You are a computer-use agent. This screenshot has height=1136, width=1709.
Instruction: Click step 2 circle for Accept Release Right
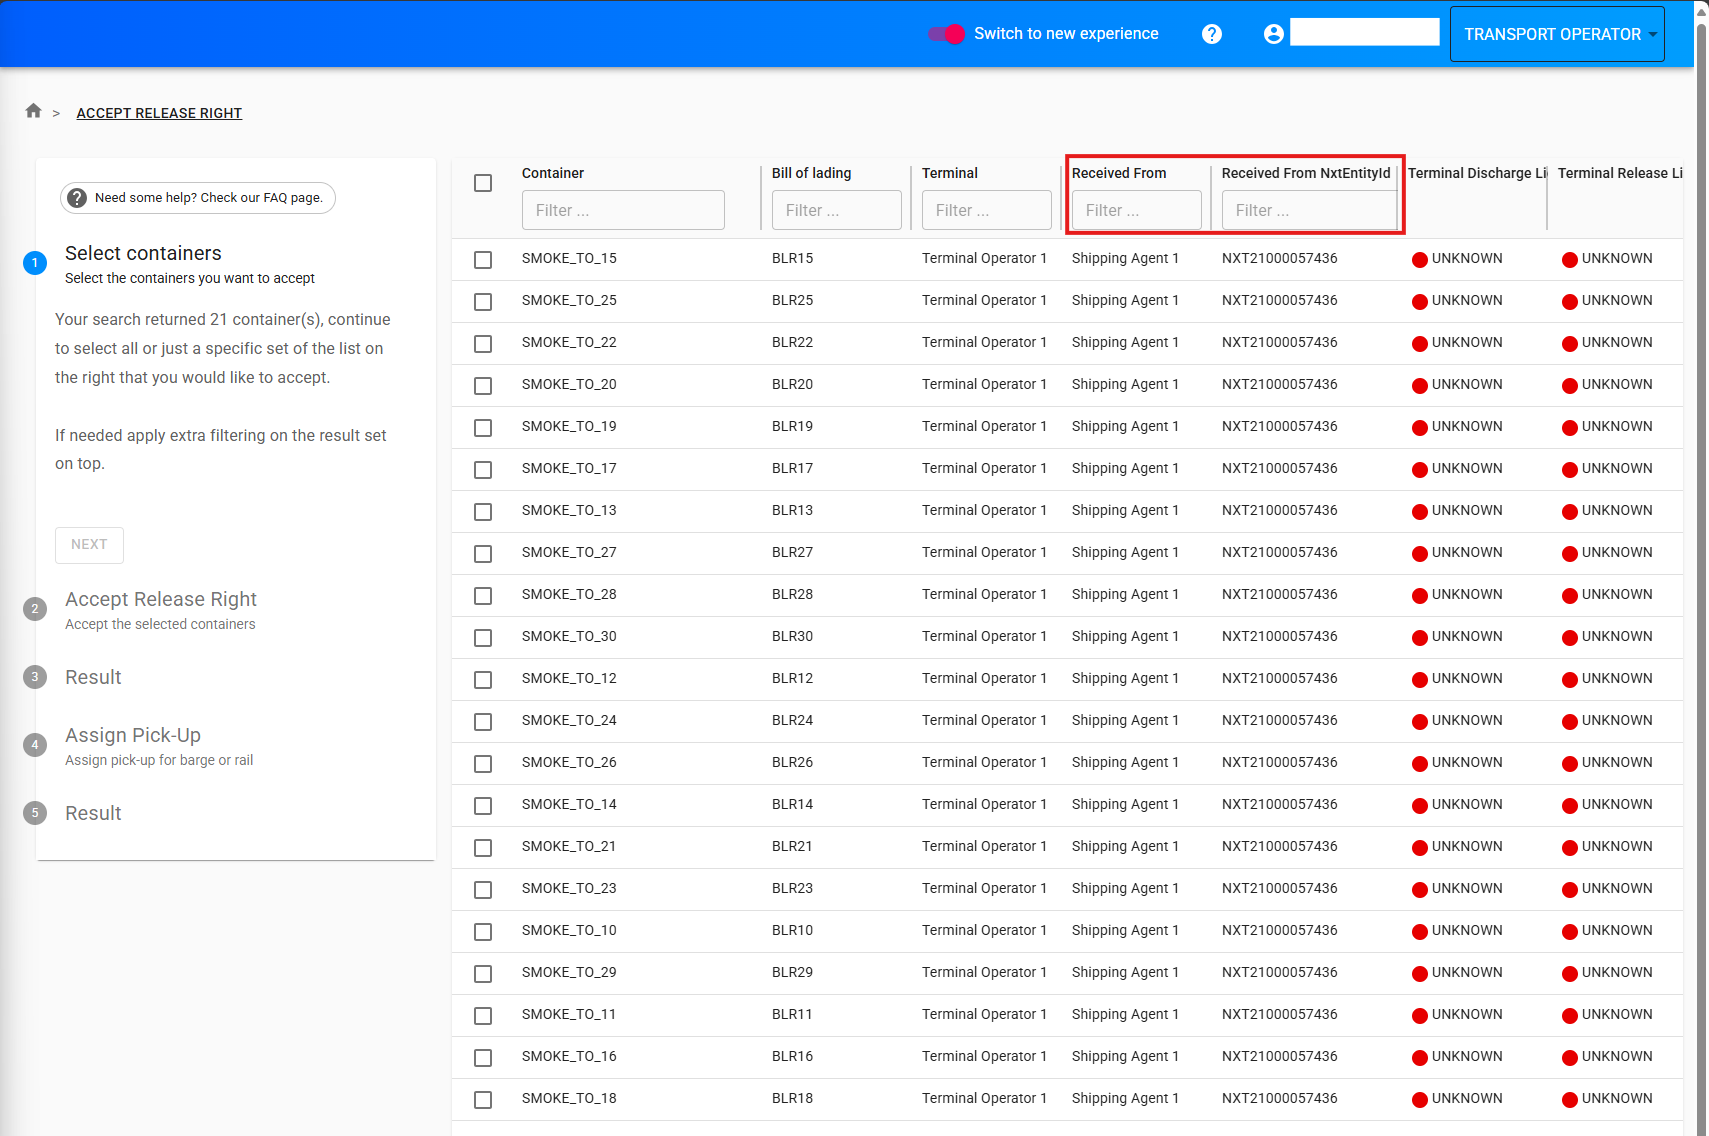coord(35,609)
